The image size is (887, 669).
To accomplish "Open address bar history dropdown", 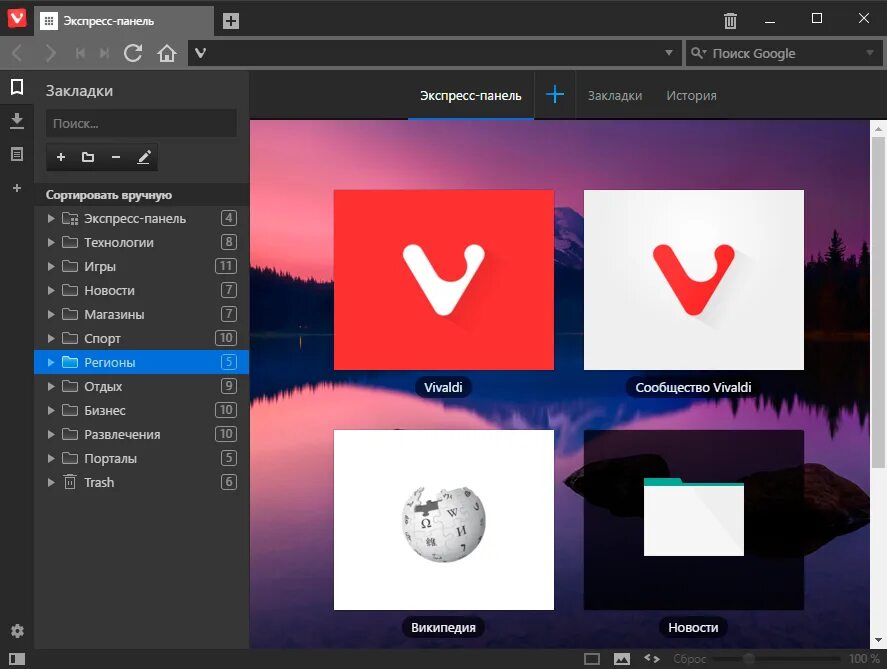I will coord(669,53).
